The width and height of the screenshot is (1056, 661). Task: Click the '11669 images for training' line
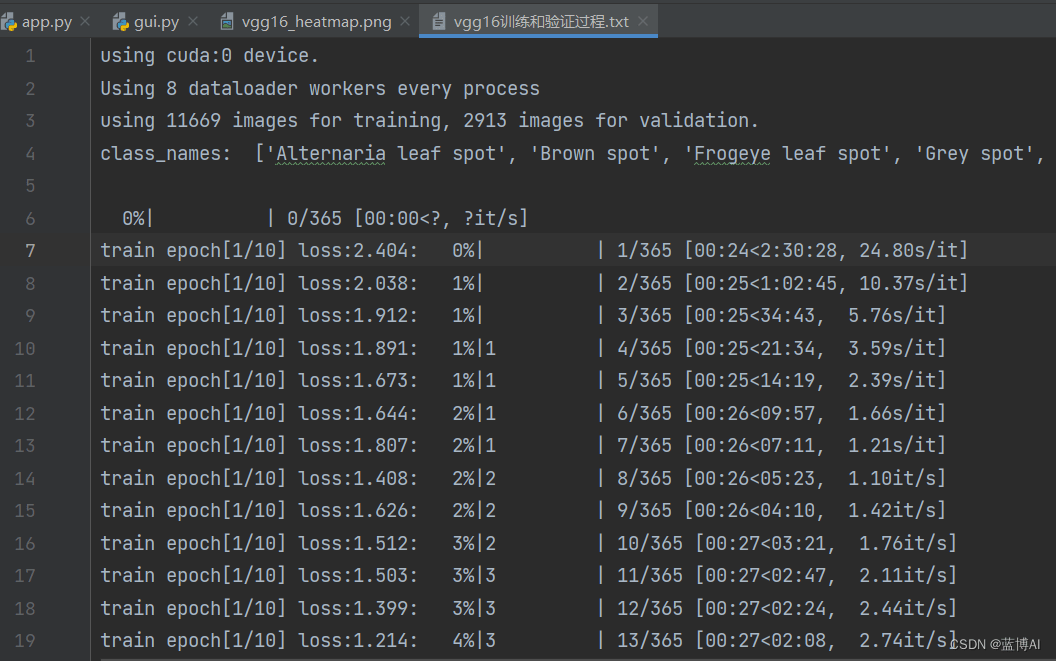430,121
